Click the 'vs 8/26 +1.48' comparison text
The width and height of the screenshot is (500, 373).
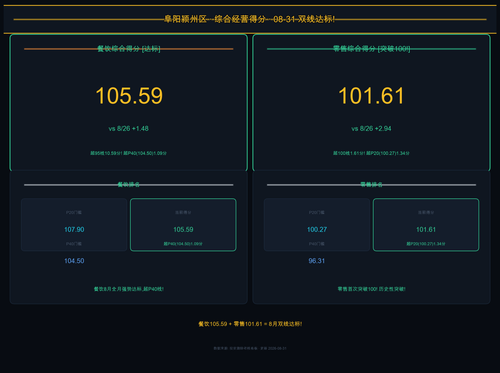pyautogui.click(x=129, y=128)
